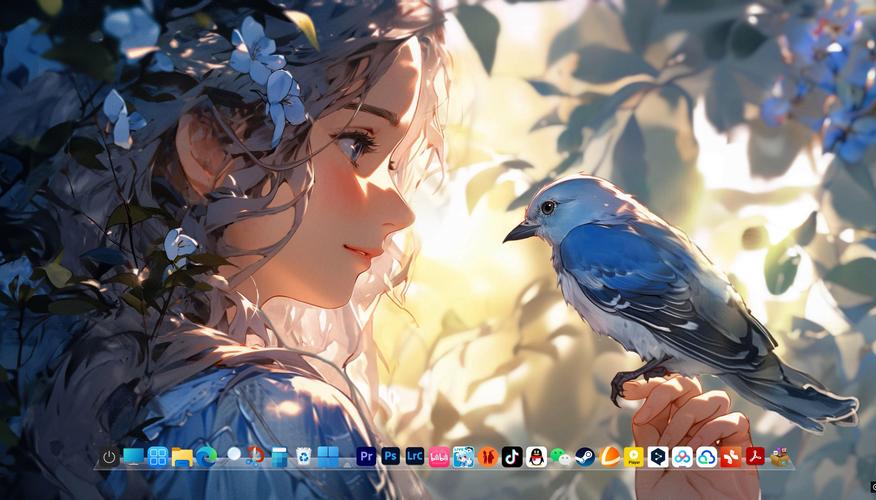Open the blue cloud drive icon

(x=707, y=457)
